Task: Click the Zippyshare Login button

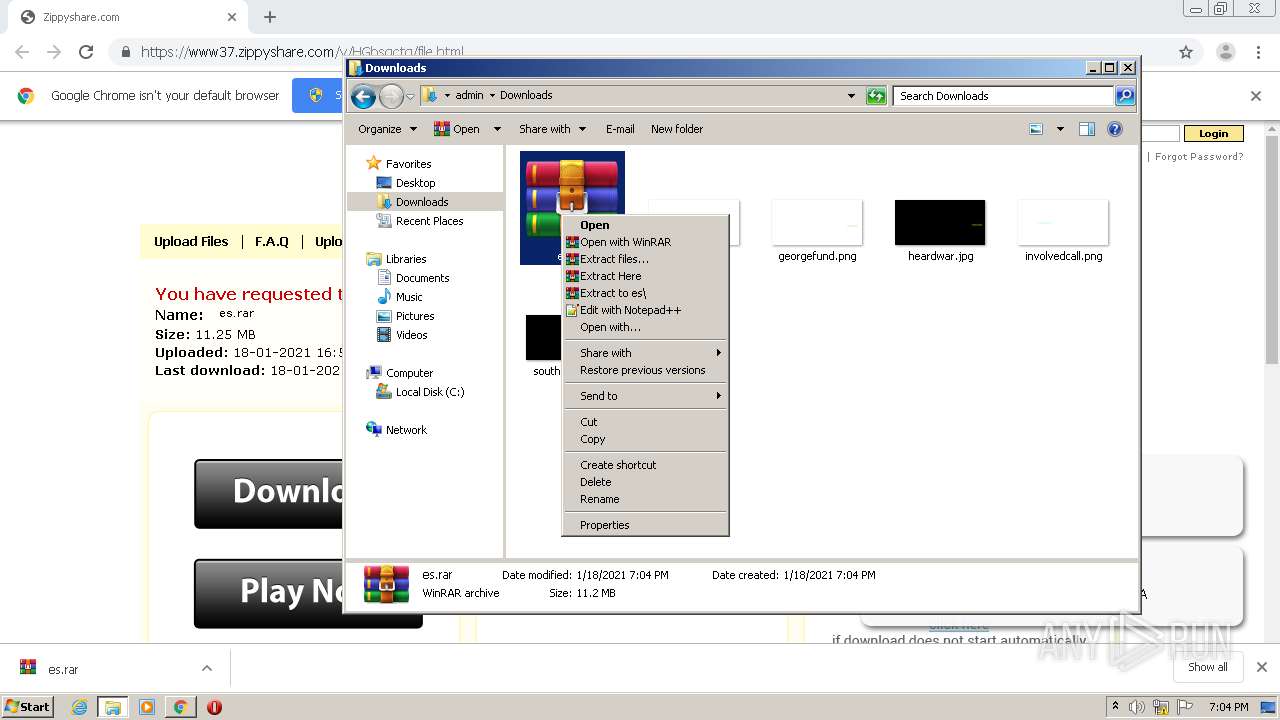Action: coord(1213,134)
